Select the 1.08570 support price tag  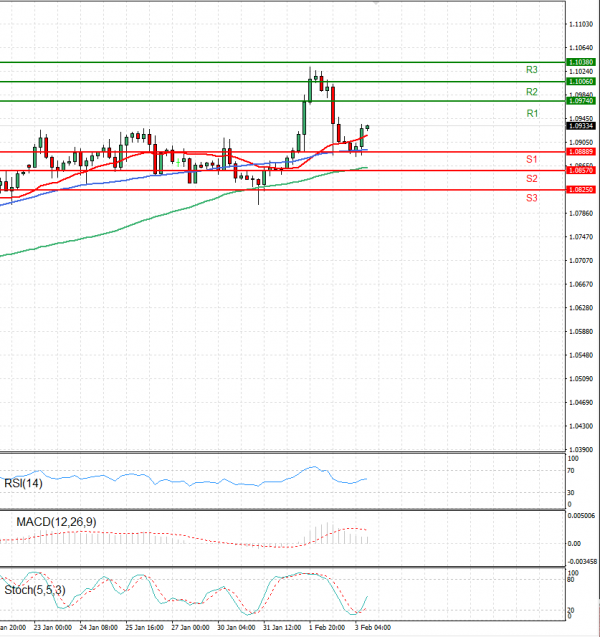(x=581, y=170)
